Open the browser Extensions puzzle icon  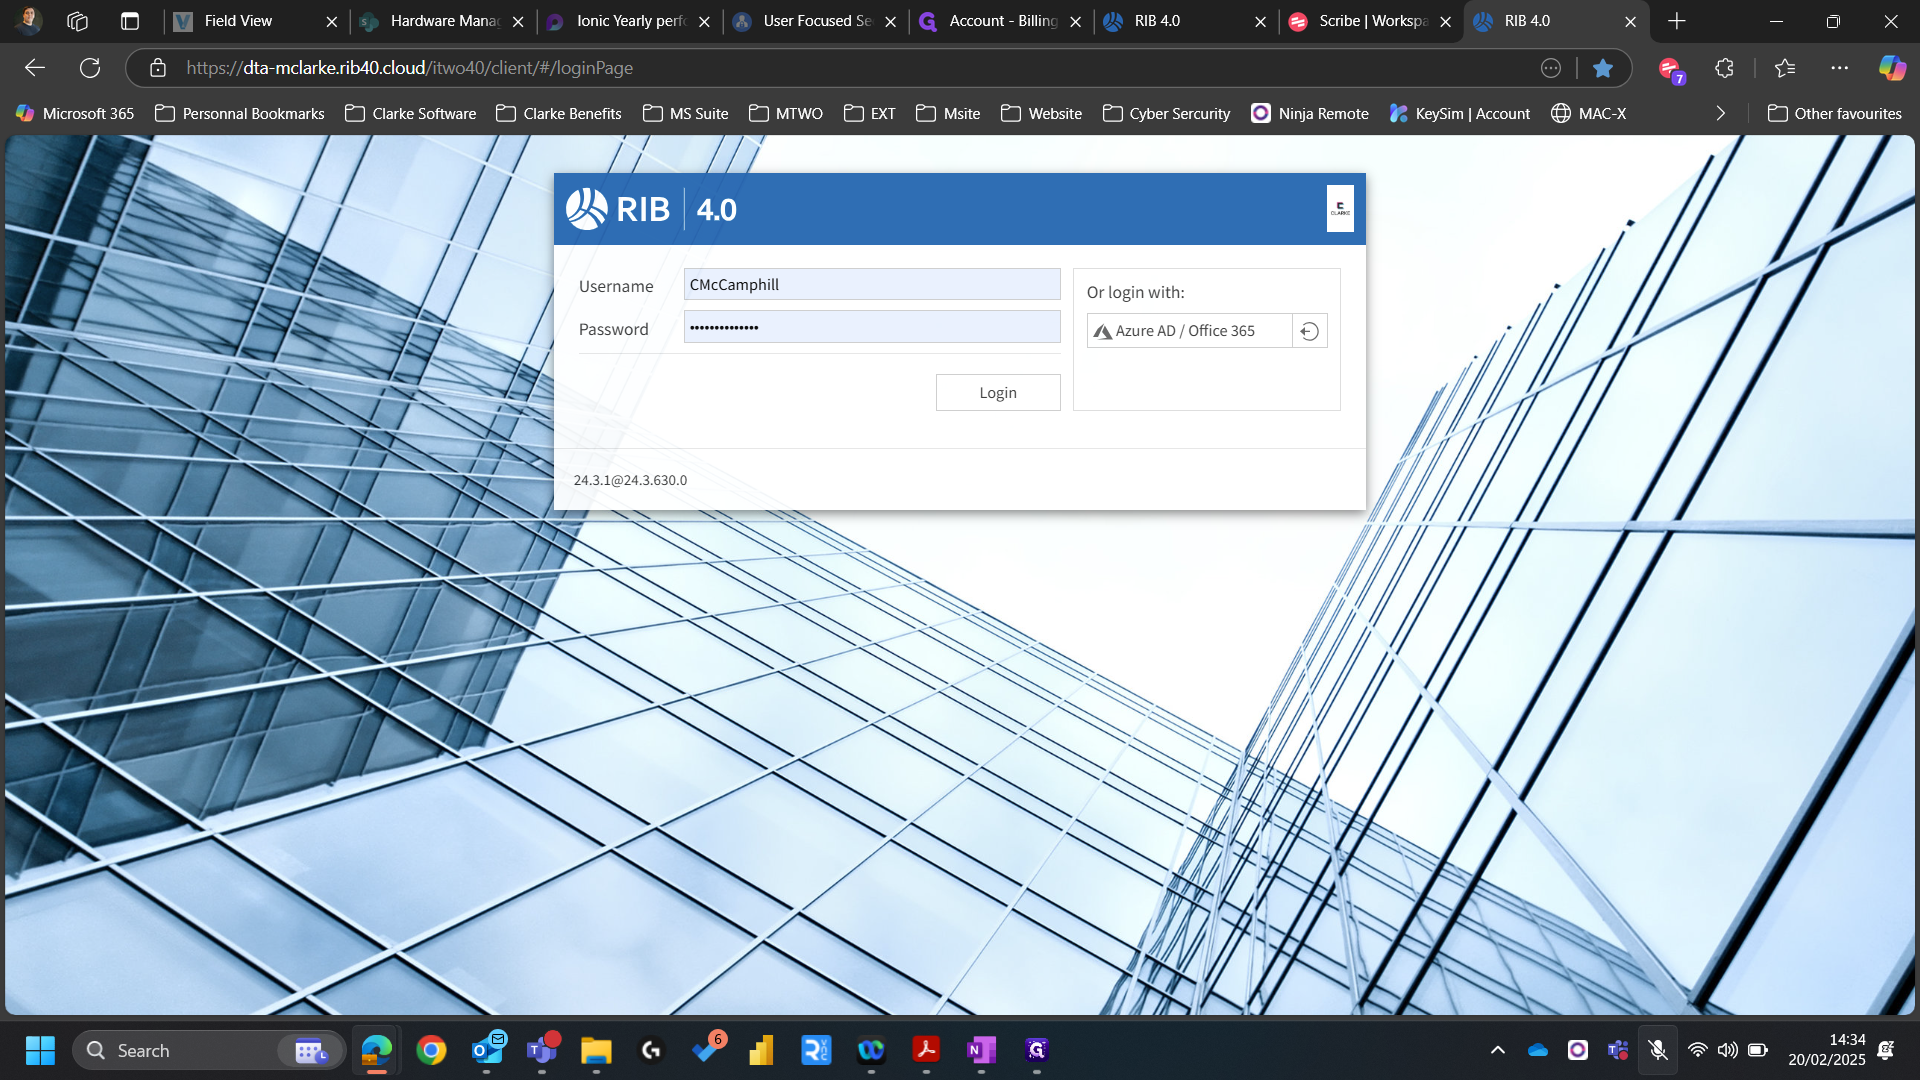point(1724,68)
